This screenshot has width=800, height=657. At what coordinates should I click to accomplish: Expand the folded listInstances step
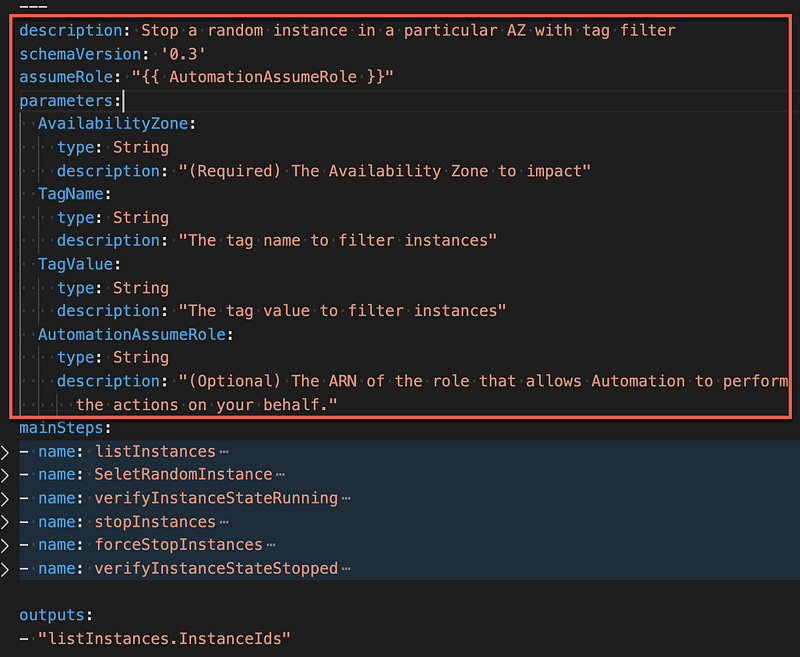pyautogui.click(x=5, y=452)
